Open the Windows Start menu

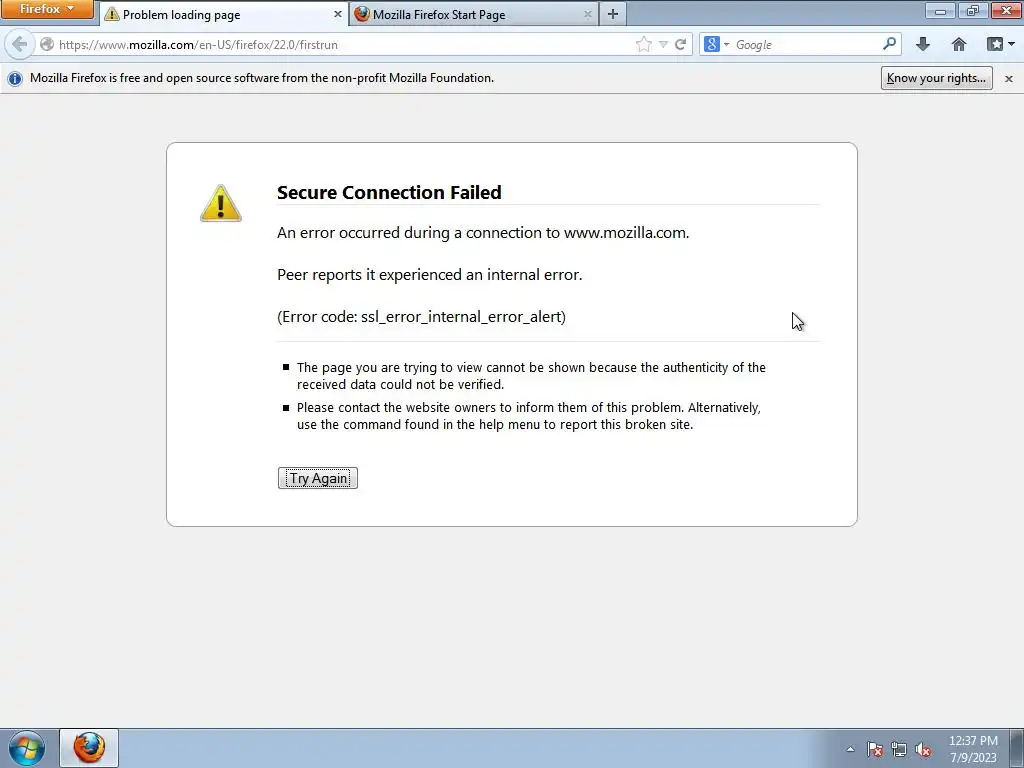point(27,748)
